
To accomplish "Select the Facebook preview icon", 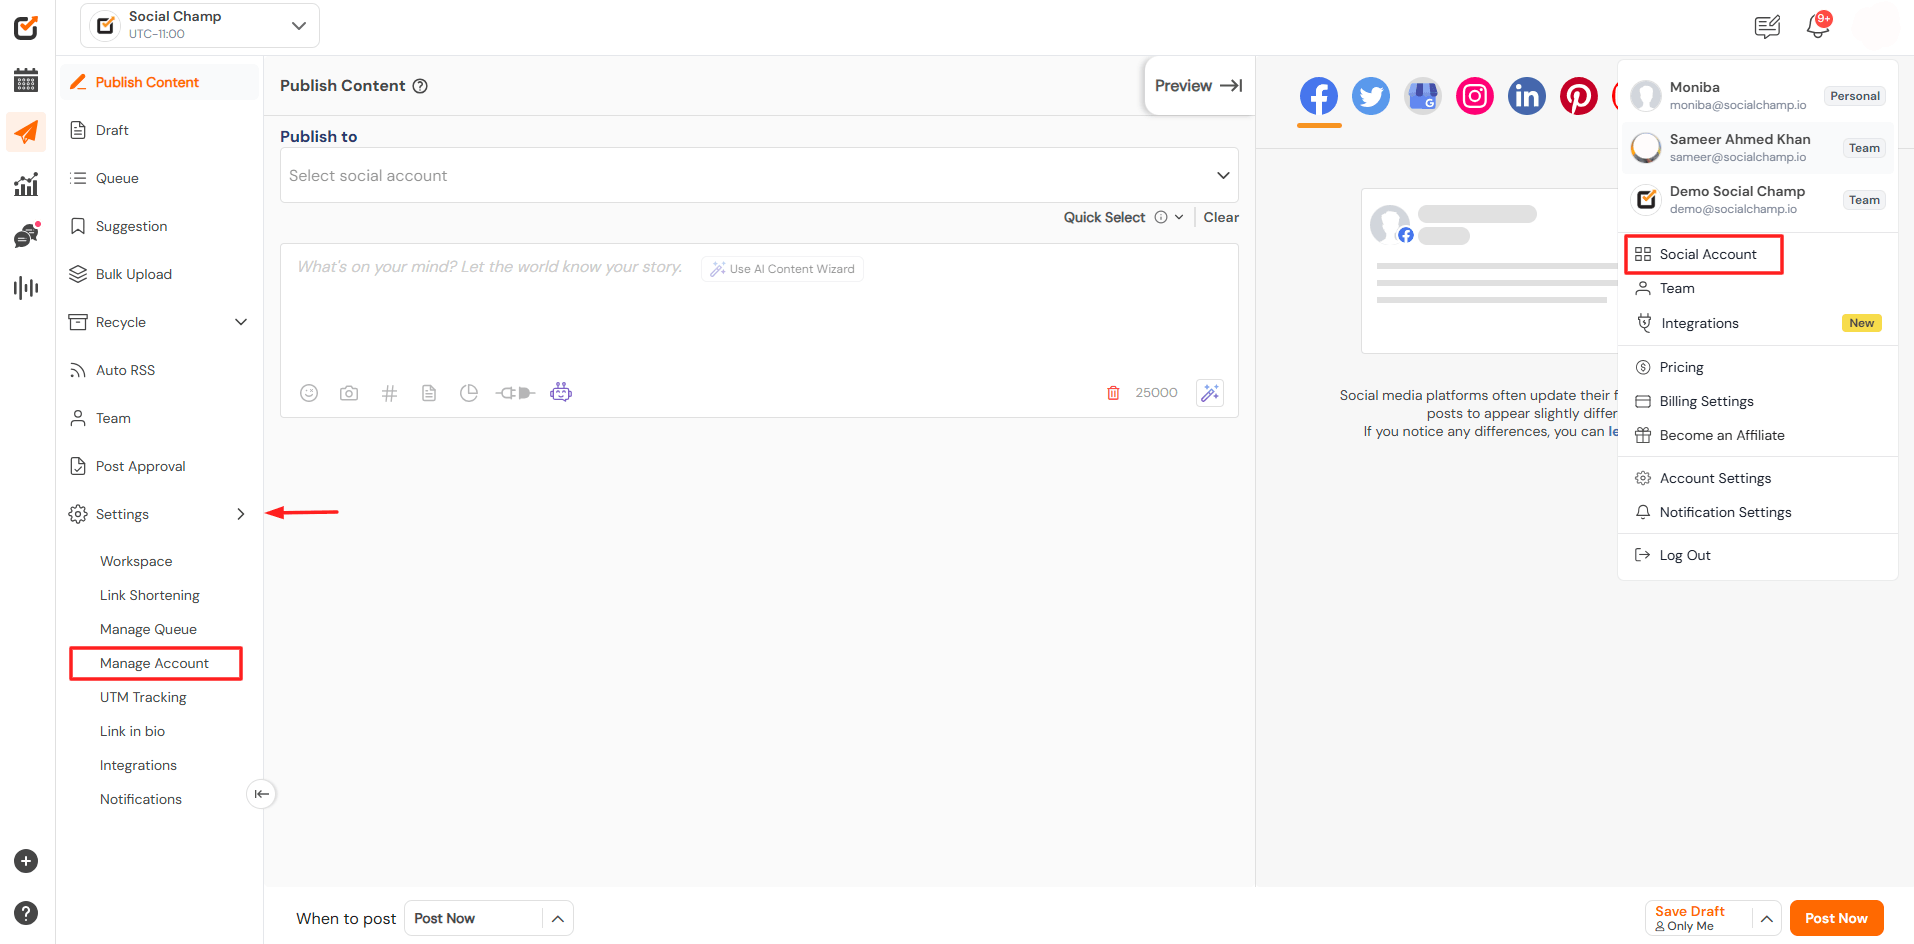I will 1319,97.
